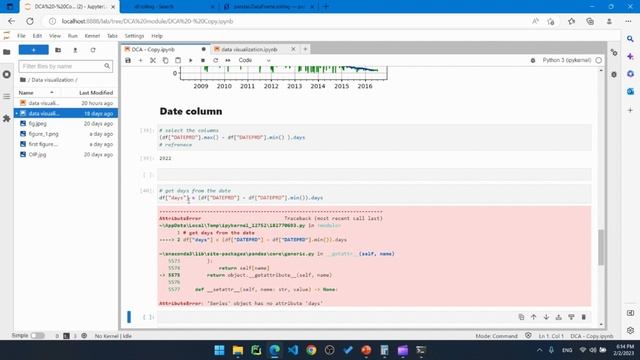Open the Extension Manager puzzle icon
The image size is (640, 360).
pos(7,118)
